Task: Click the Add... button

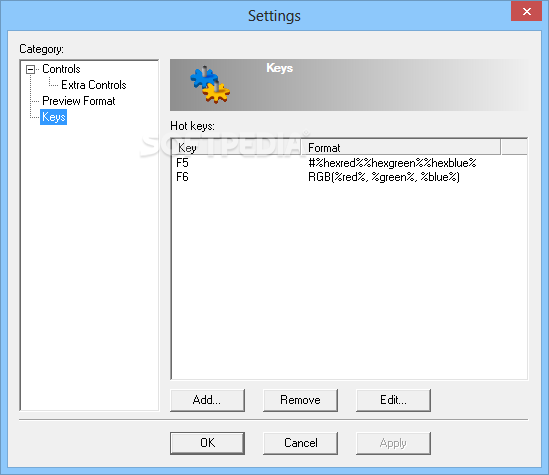Action: (x=207, y=400)
